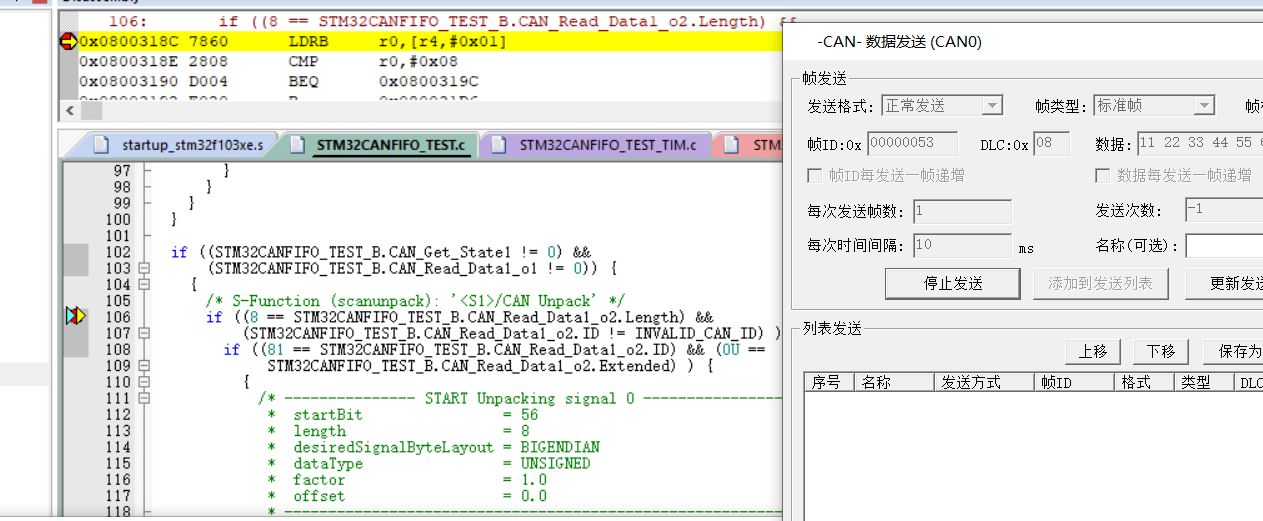Switch to the startup_stm32f103xe.s tab
Image resolution: width=1263 pixels, height=521 pixels.
point(180,145)
